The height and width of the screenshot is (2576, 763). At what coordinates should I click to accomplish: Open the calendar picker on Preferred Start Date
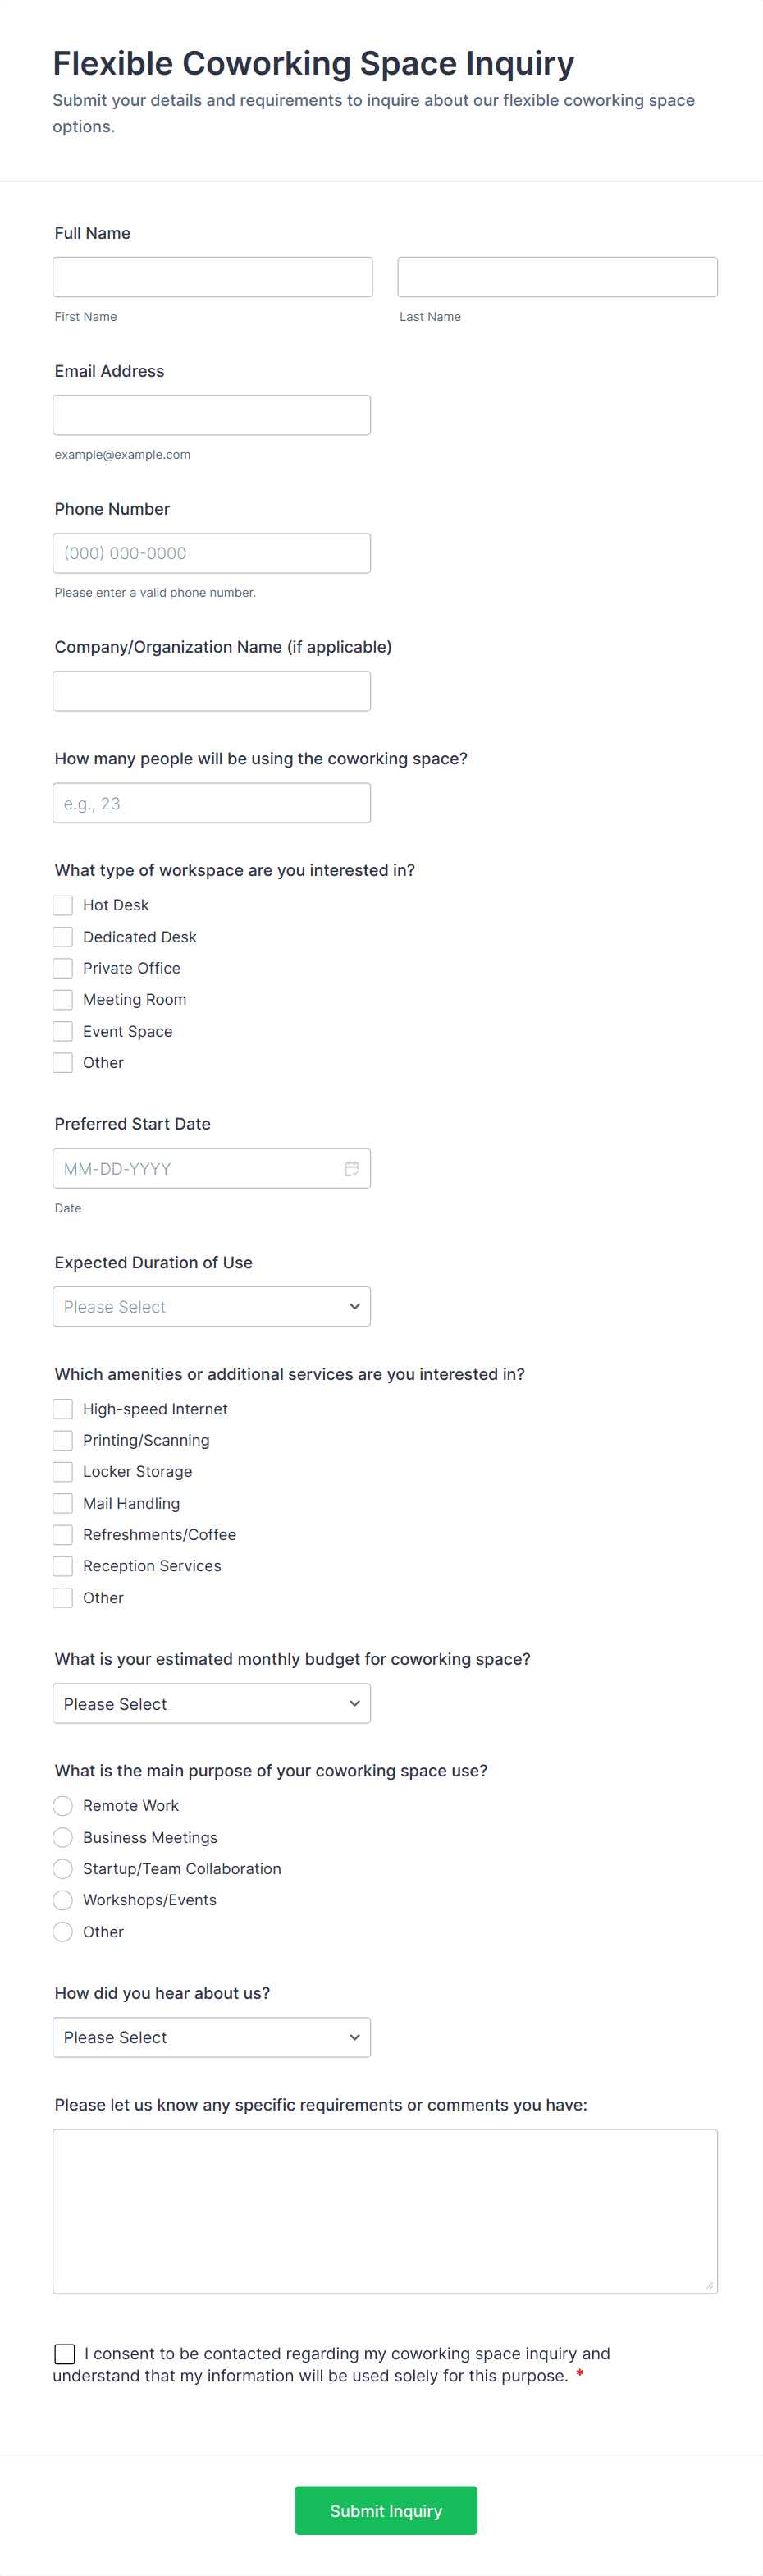point(352,1167)
